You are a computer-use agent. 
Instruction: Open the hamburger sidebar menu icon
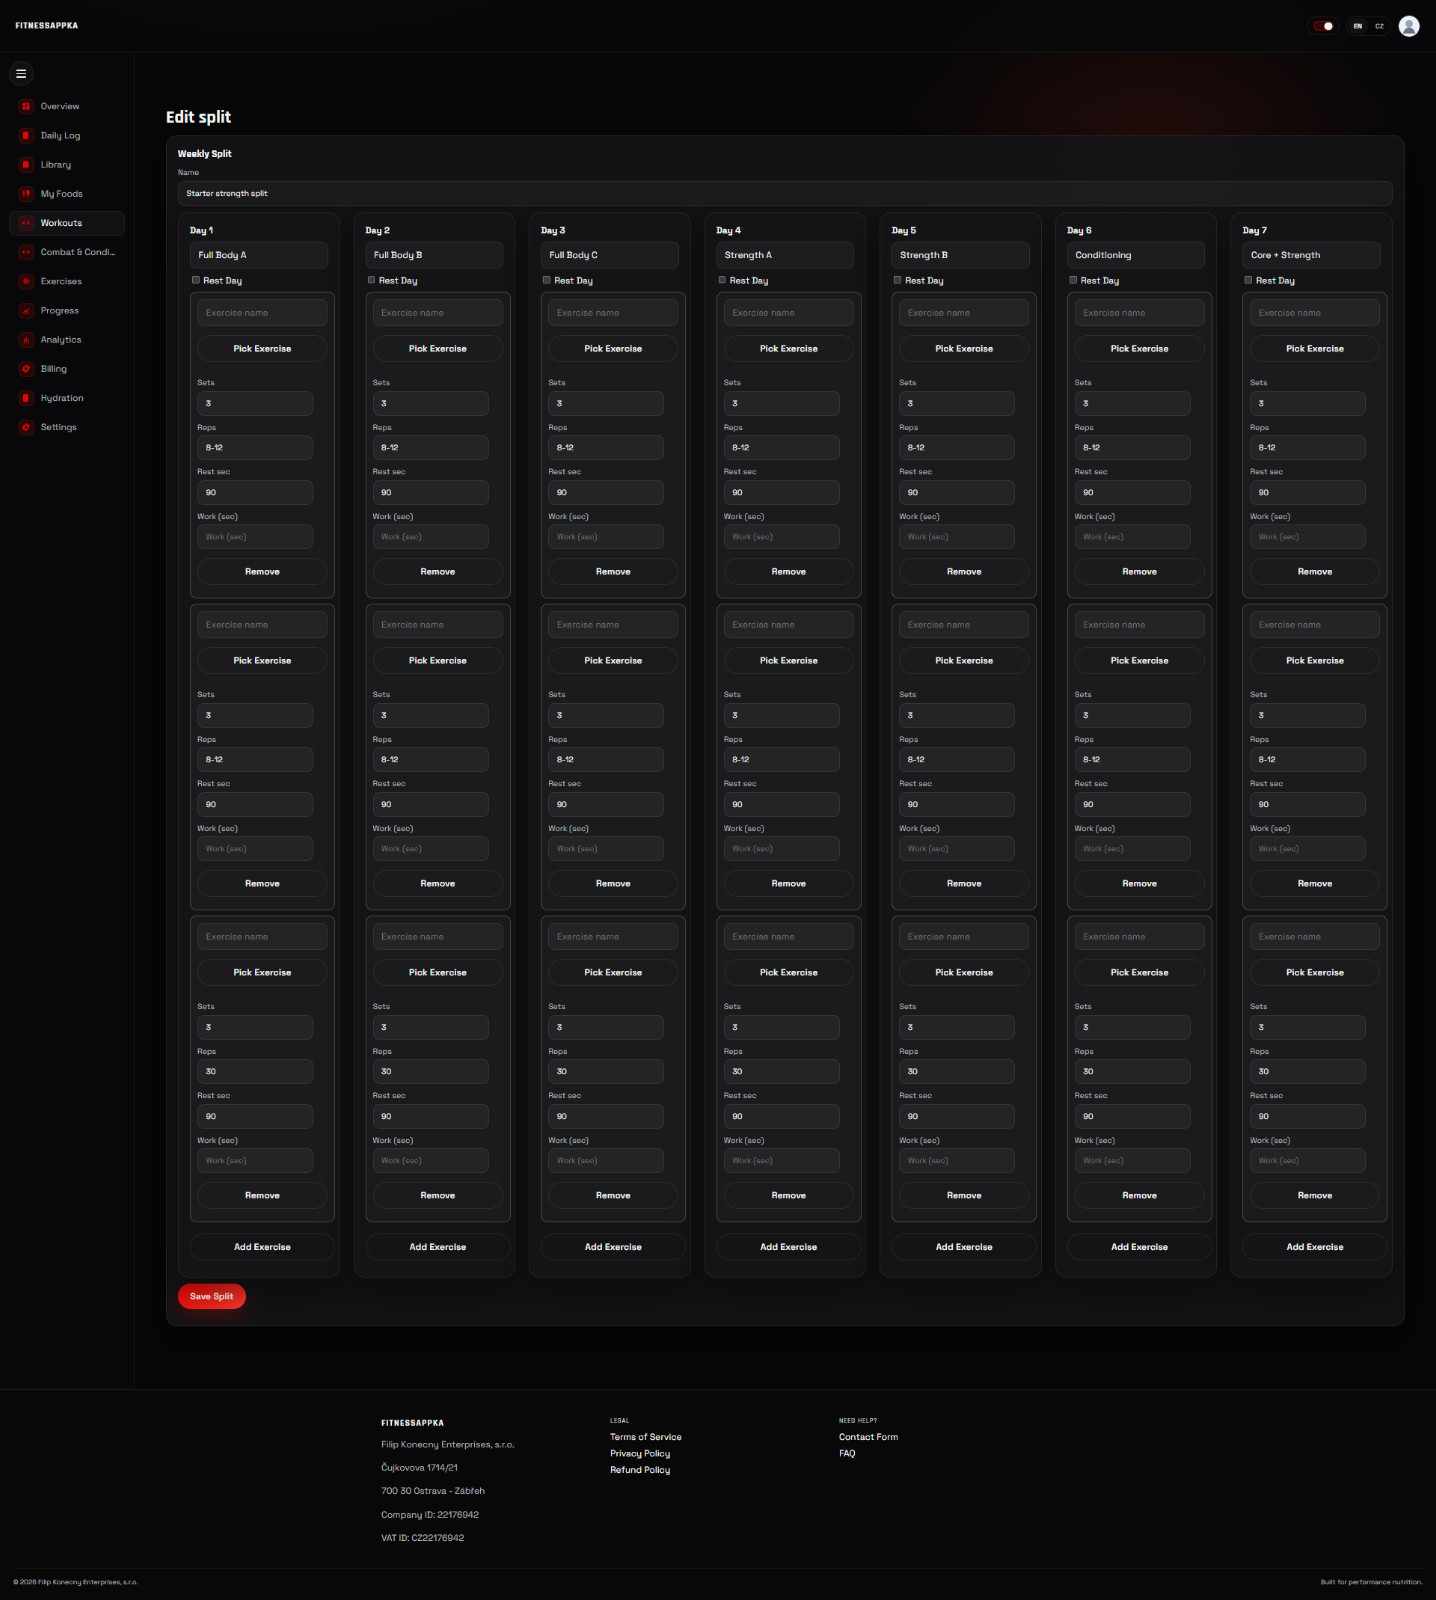[21, 74]
